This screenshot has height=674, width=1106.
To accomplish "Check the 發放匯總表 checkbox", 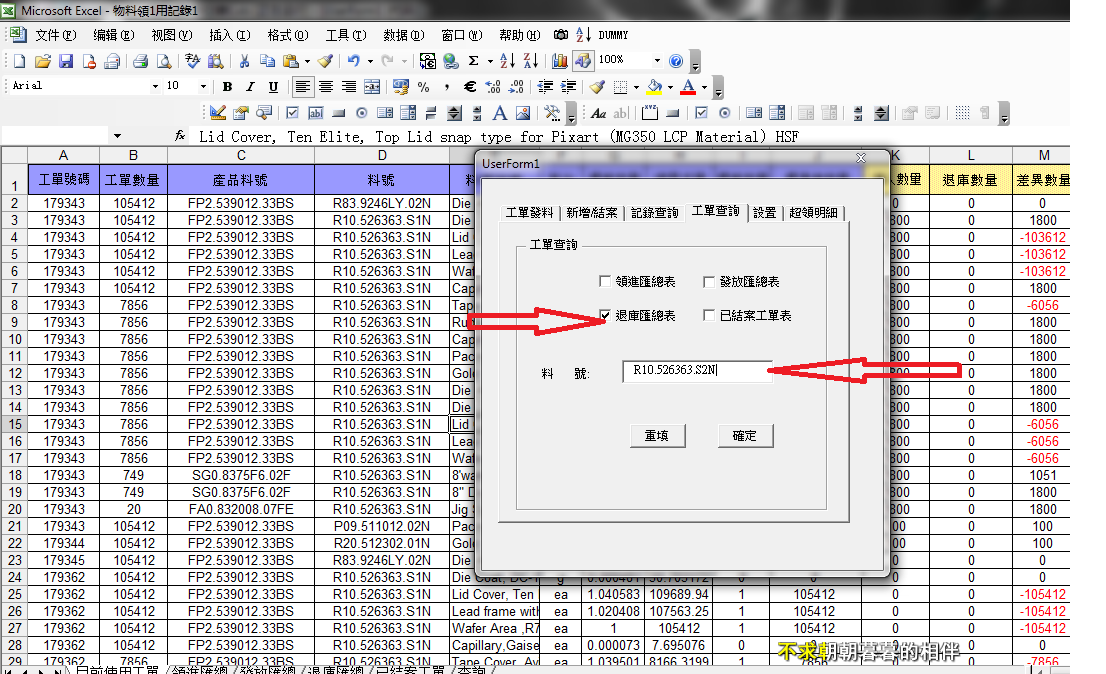I will 709,281.
